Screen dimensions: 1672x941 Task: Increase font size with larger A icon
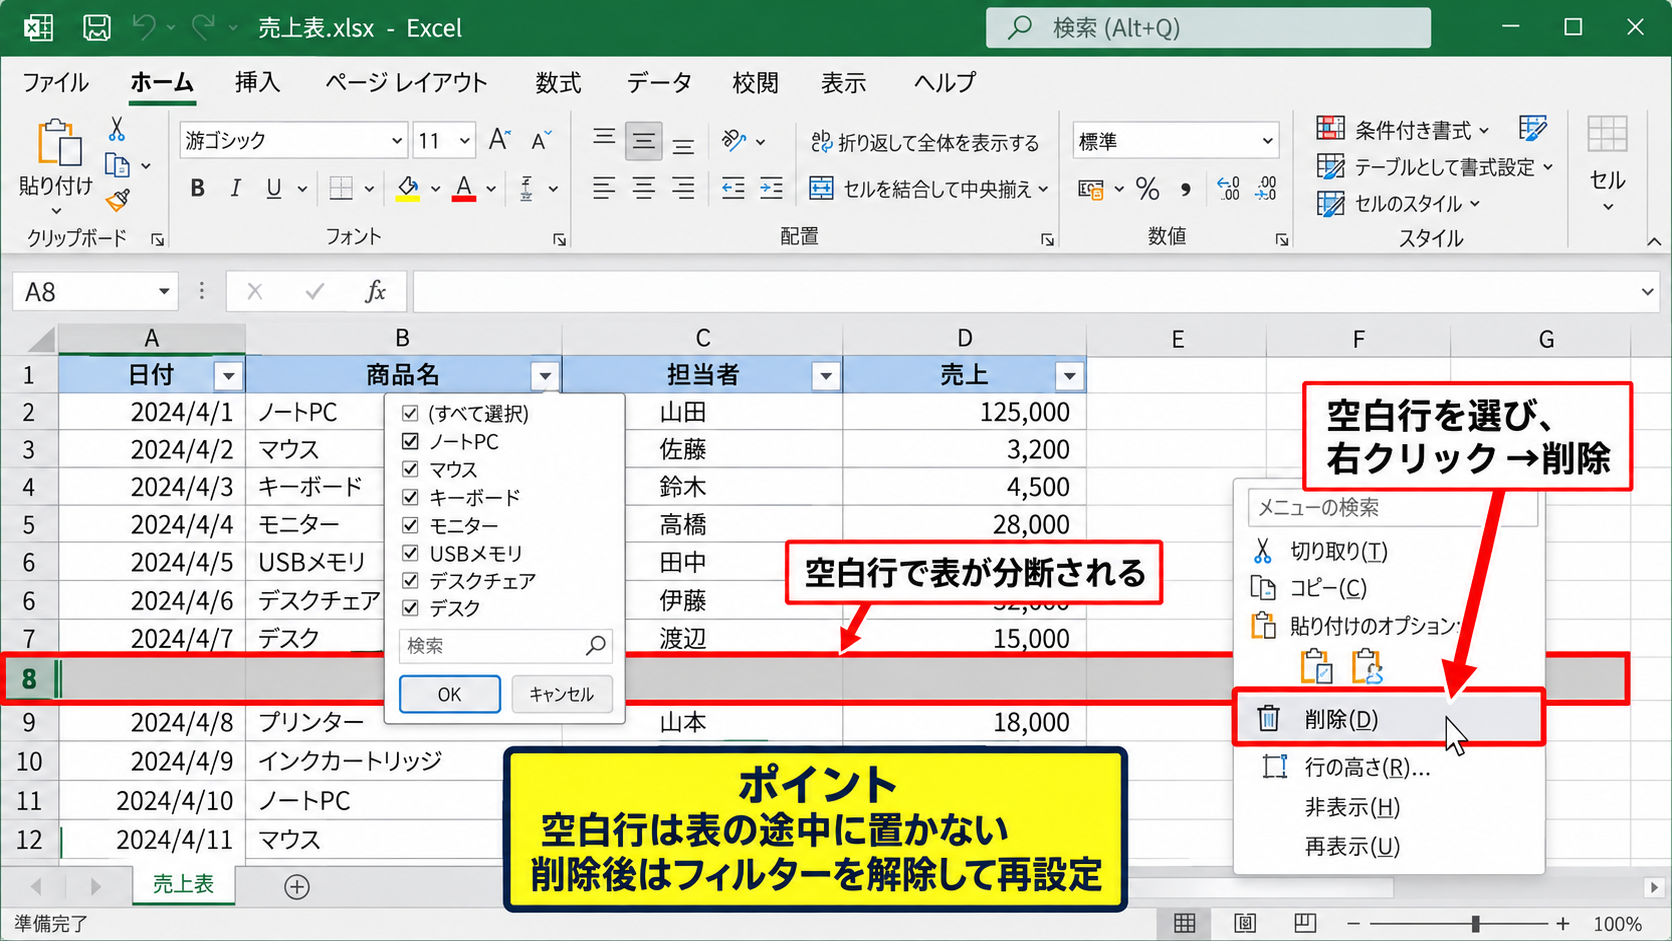(499, 140)
